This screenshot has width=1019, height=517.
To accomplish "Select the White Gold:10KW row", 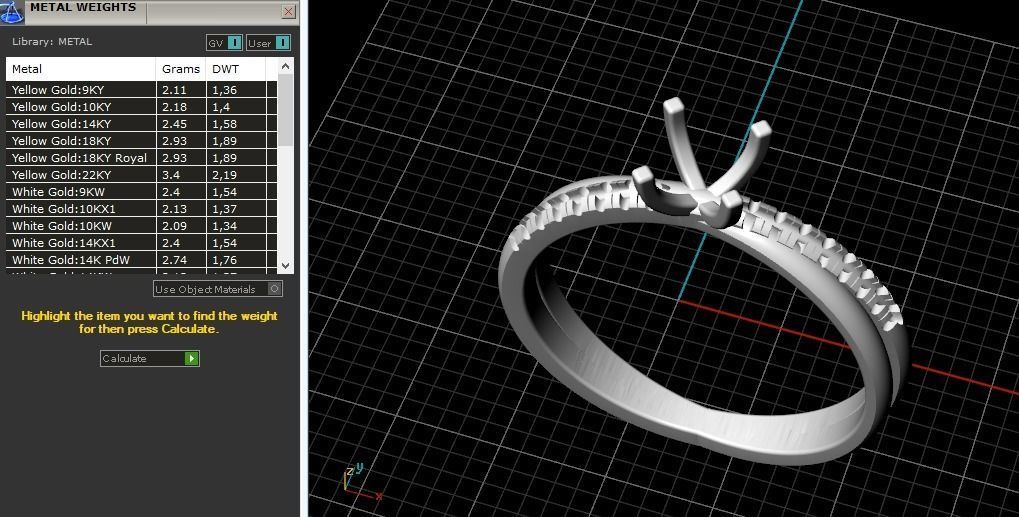I will [x=142, y=225].
